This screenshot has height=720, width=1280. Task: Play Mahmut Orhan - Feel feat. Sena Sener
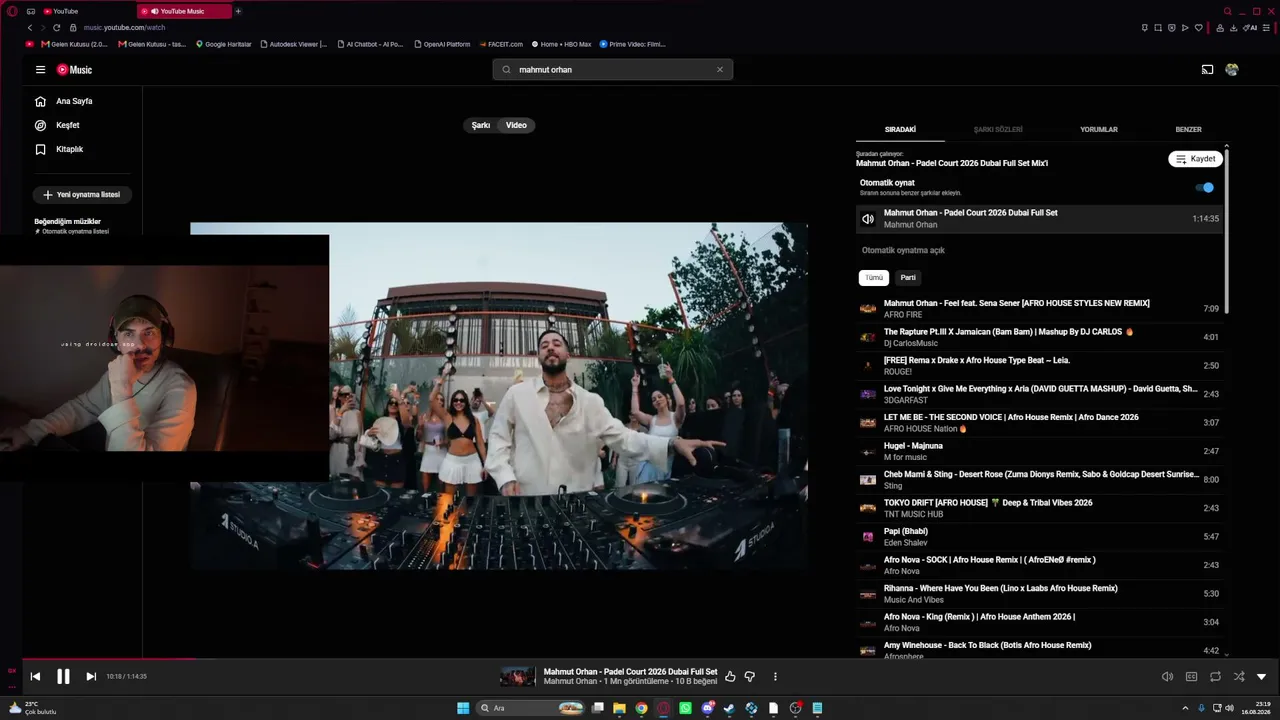(1039, 309)
